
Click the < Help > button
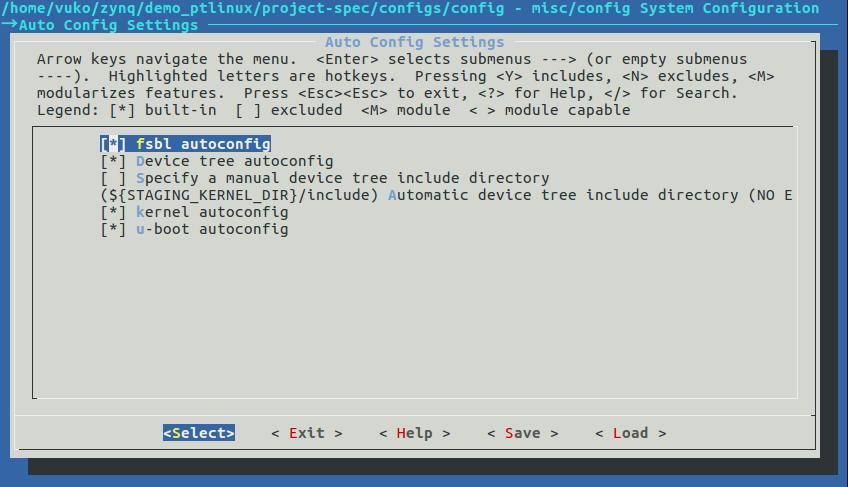tap(415, 433)
